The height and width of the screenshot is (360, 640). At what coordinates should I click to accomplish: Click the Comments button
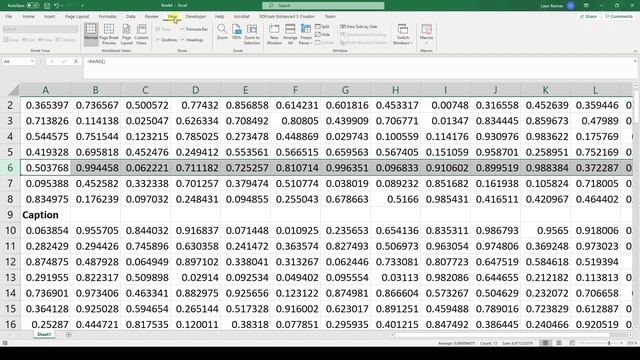click(x=619, y=16)
